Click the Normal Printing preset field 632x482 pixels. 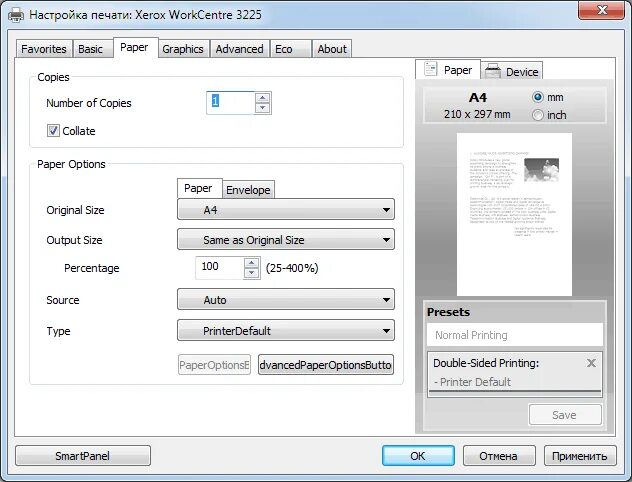(515, 334)
